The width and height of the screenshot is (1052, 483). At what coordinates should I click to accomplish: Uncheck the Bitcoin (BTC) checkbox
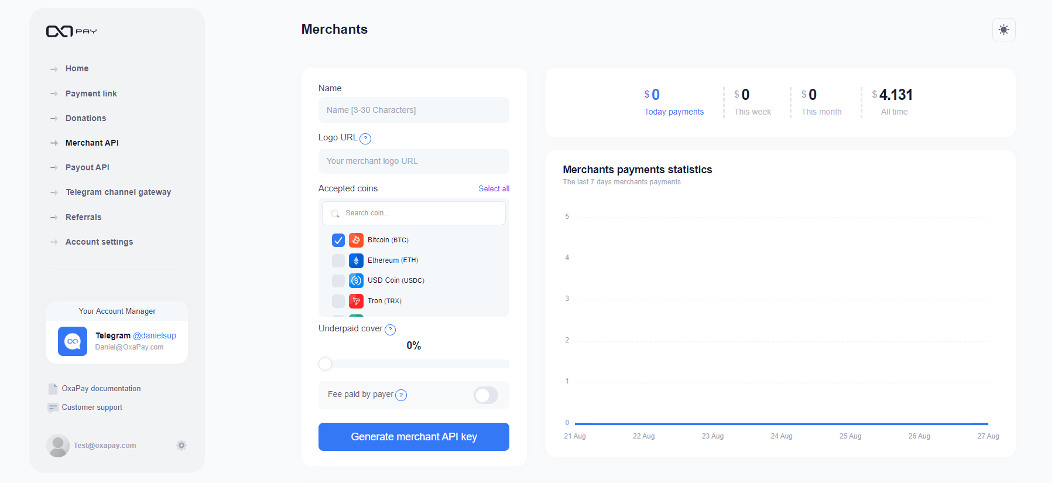[x=338, y=240]
